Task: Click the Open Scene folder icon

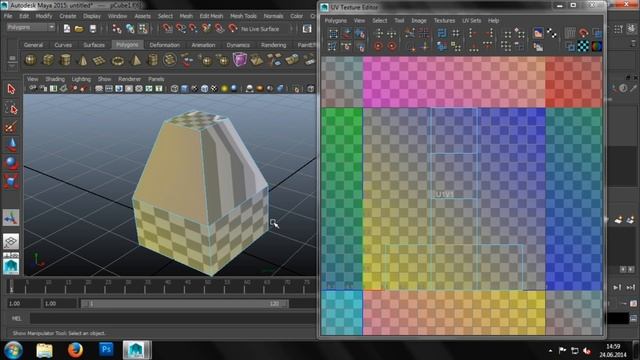Action: [x=79, y=28]
